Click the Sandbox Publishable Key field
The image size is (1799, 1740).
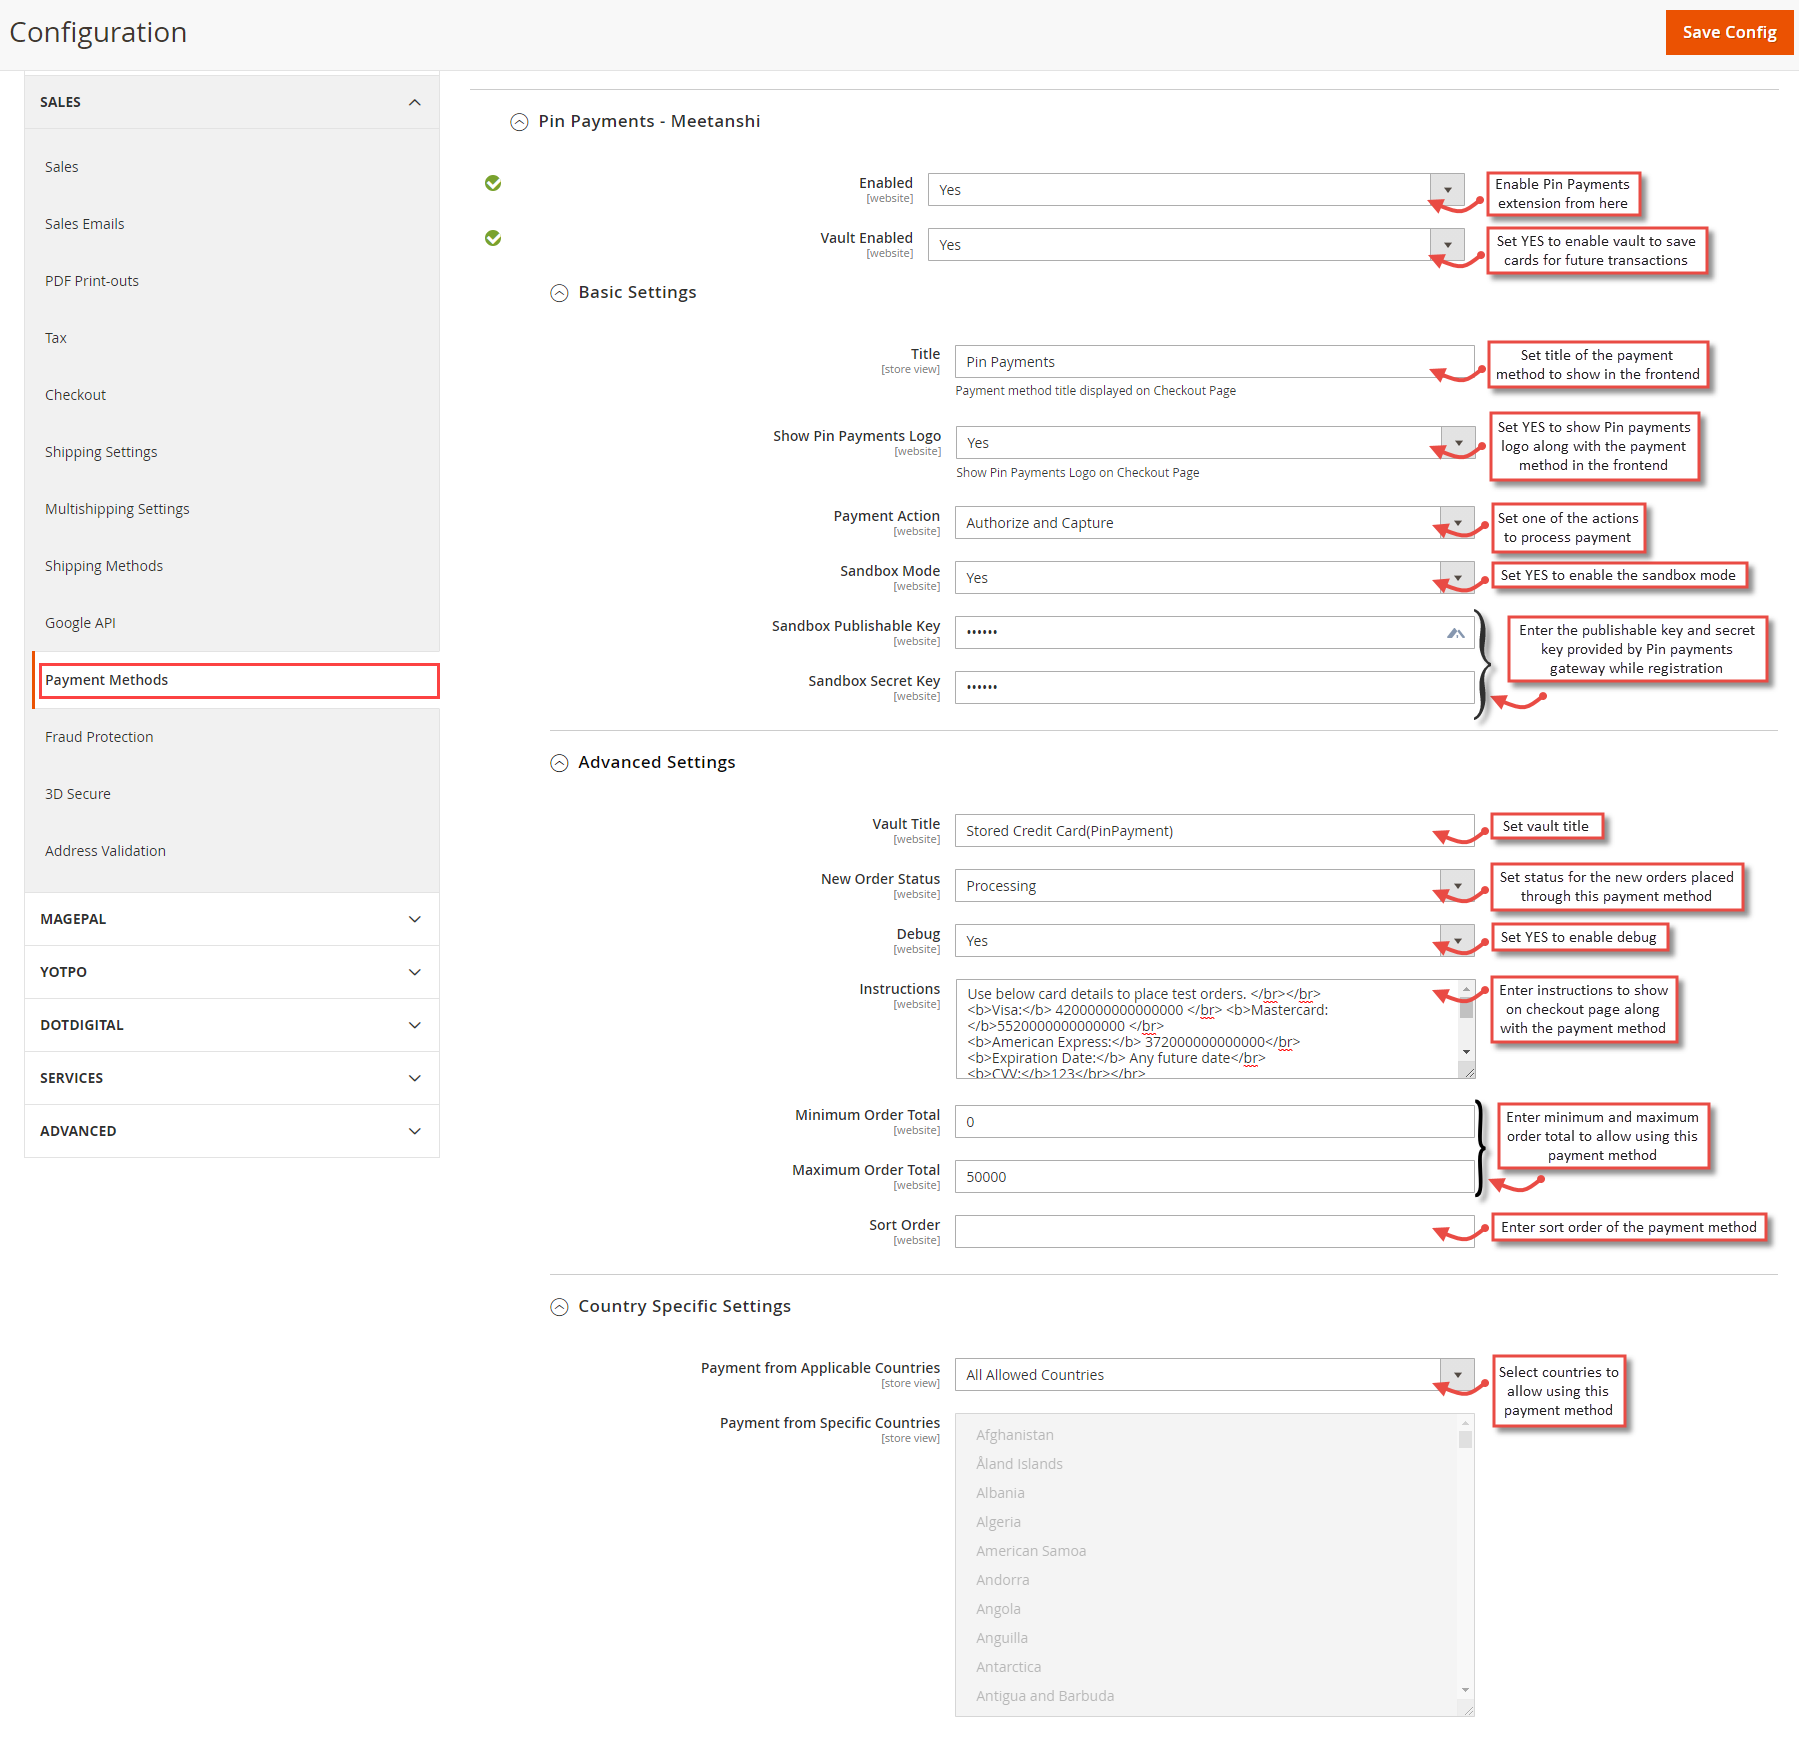(x=1214, y=633)
